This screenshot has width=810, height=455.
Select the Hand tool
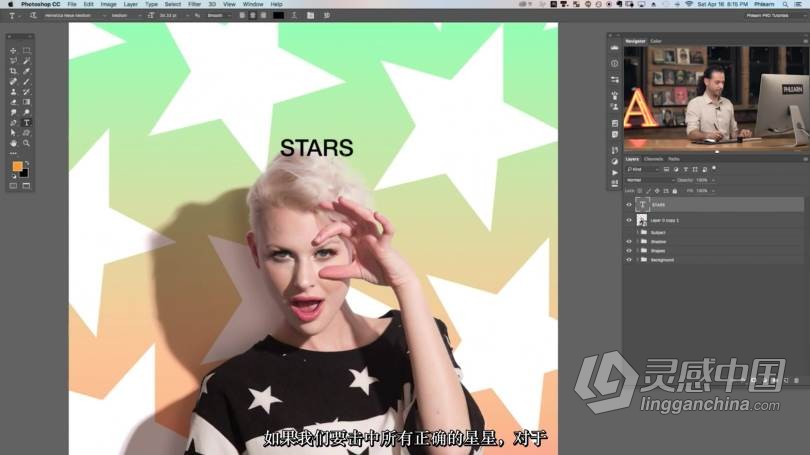(x=13, y=144)
